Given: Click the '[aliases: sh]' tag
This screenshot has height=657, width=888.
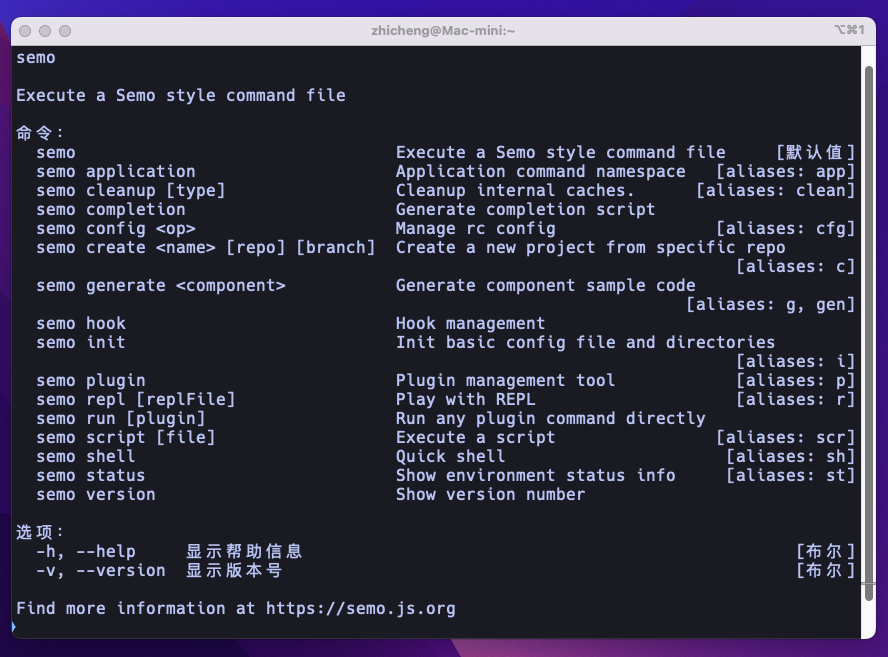Looking at the screenshot, I should click(x=791, y=457).
